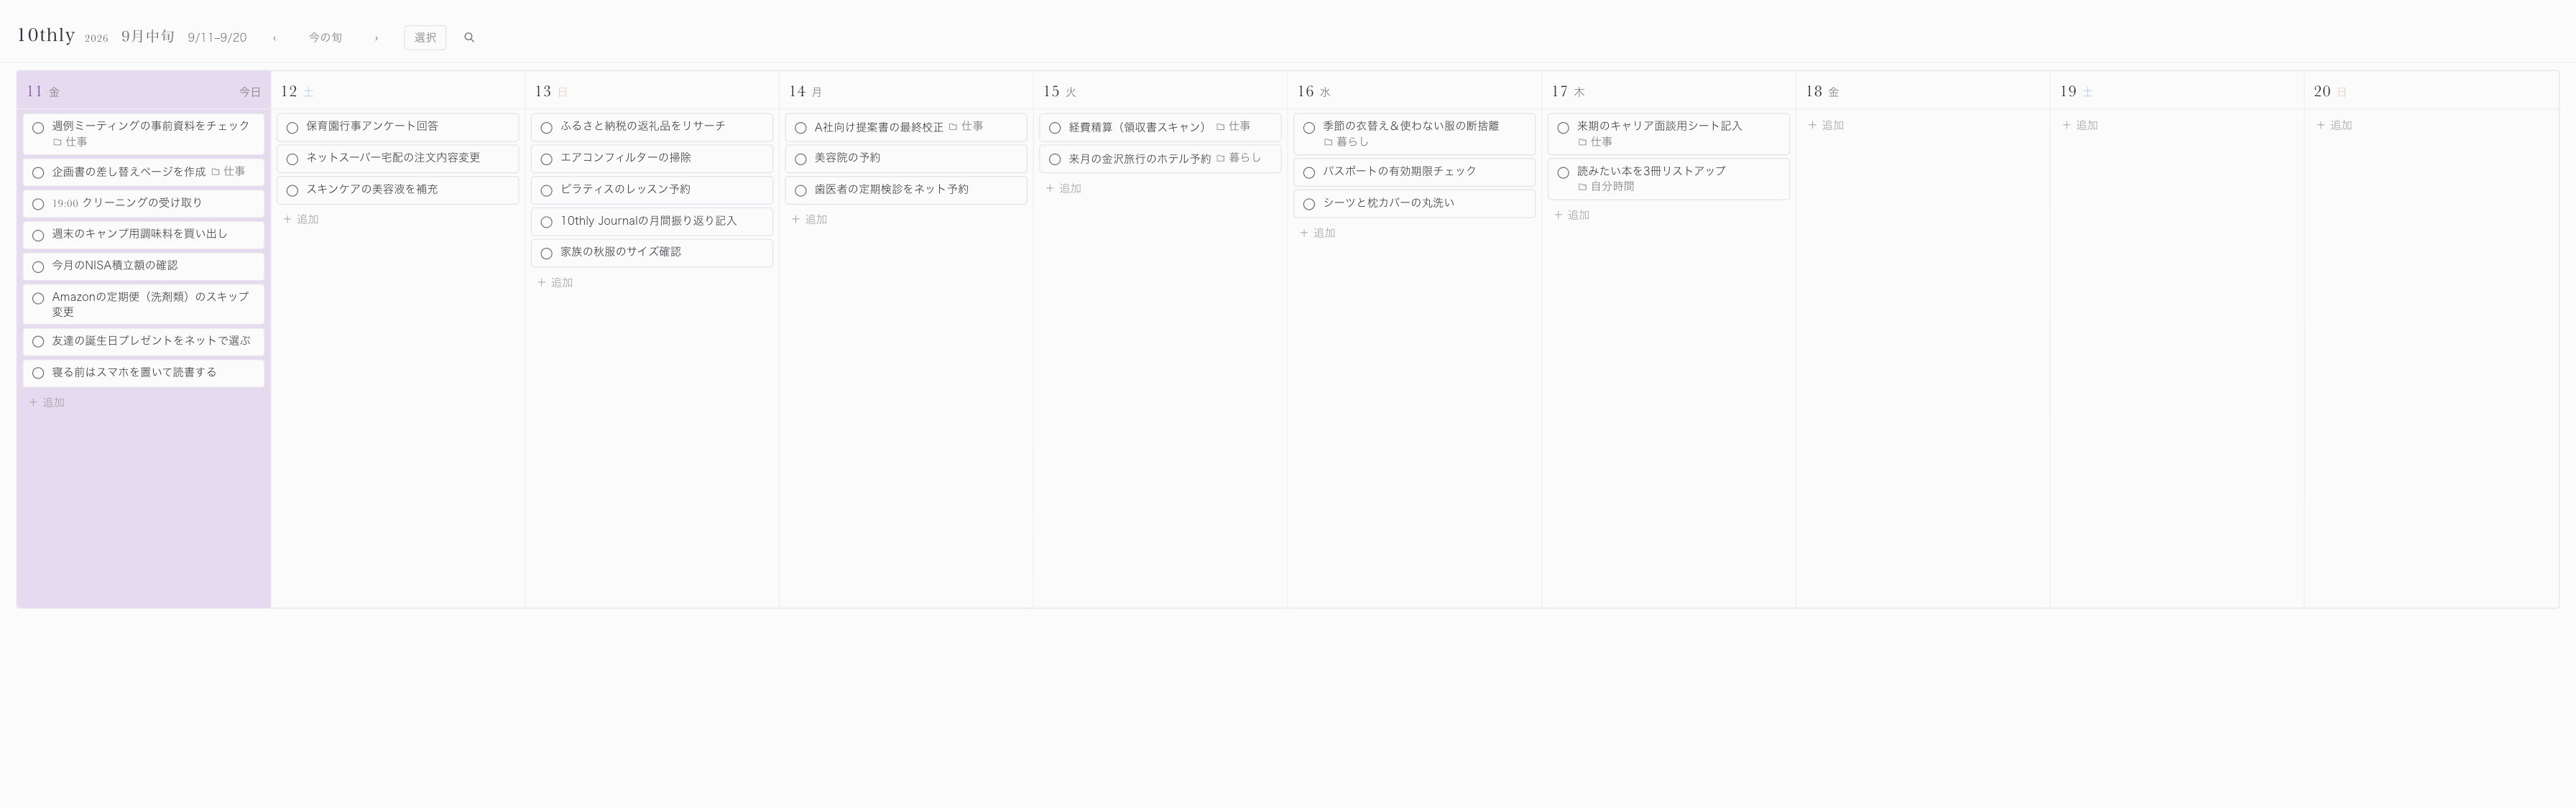Go to previous period with left chevron
The height and width of the screenshot is (808, 2576).
[274, 38]
